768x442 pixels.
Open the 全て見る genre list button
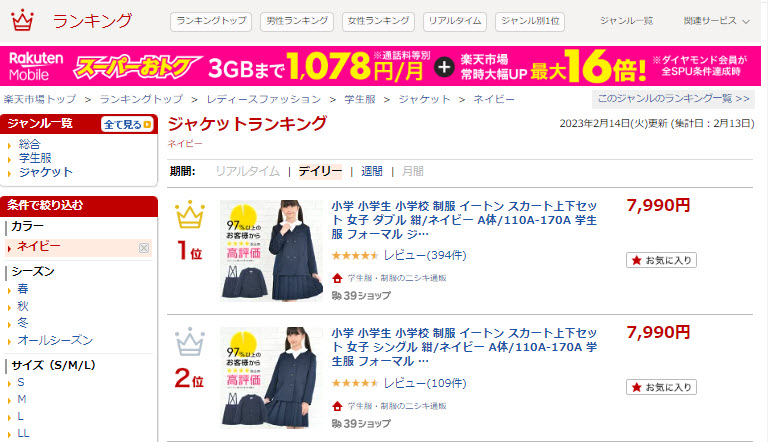coord(127,124)
